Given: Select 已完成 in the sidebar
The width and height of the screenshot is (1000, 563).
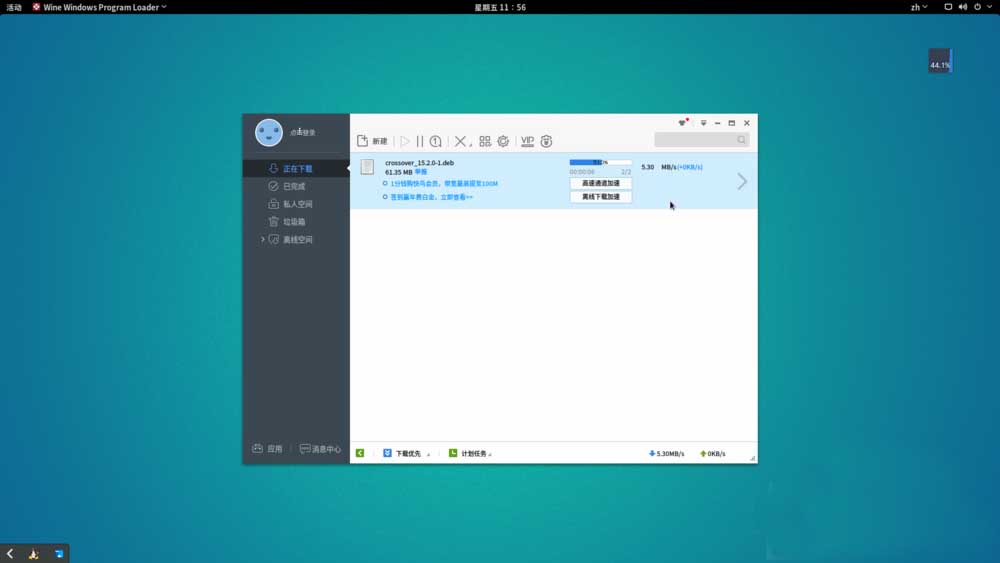Looking at the screenshot, I should 297,186.
